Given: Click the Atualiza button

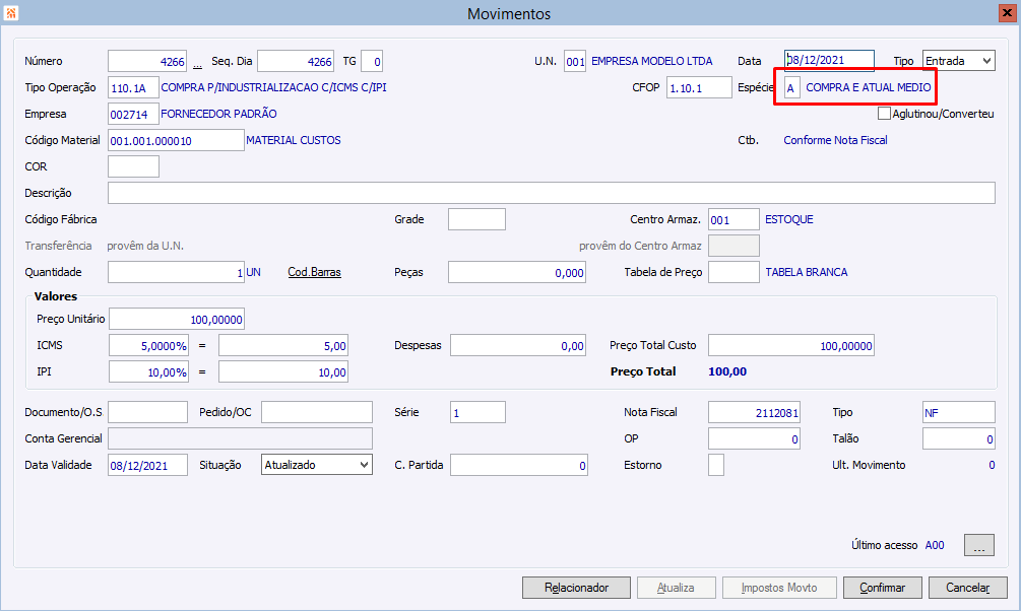Looking at the screenshot, I should [x=676, y=588].
